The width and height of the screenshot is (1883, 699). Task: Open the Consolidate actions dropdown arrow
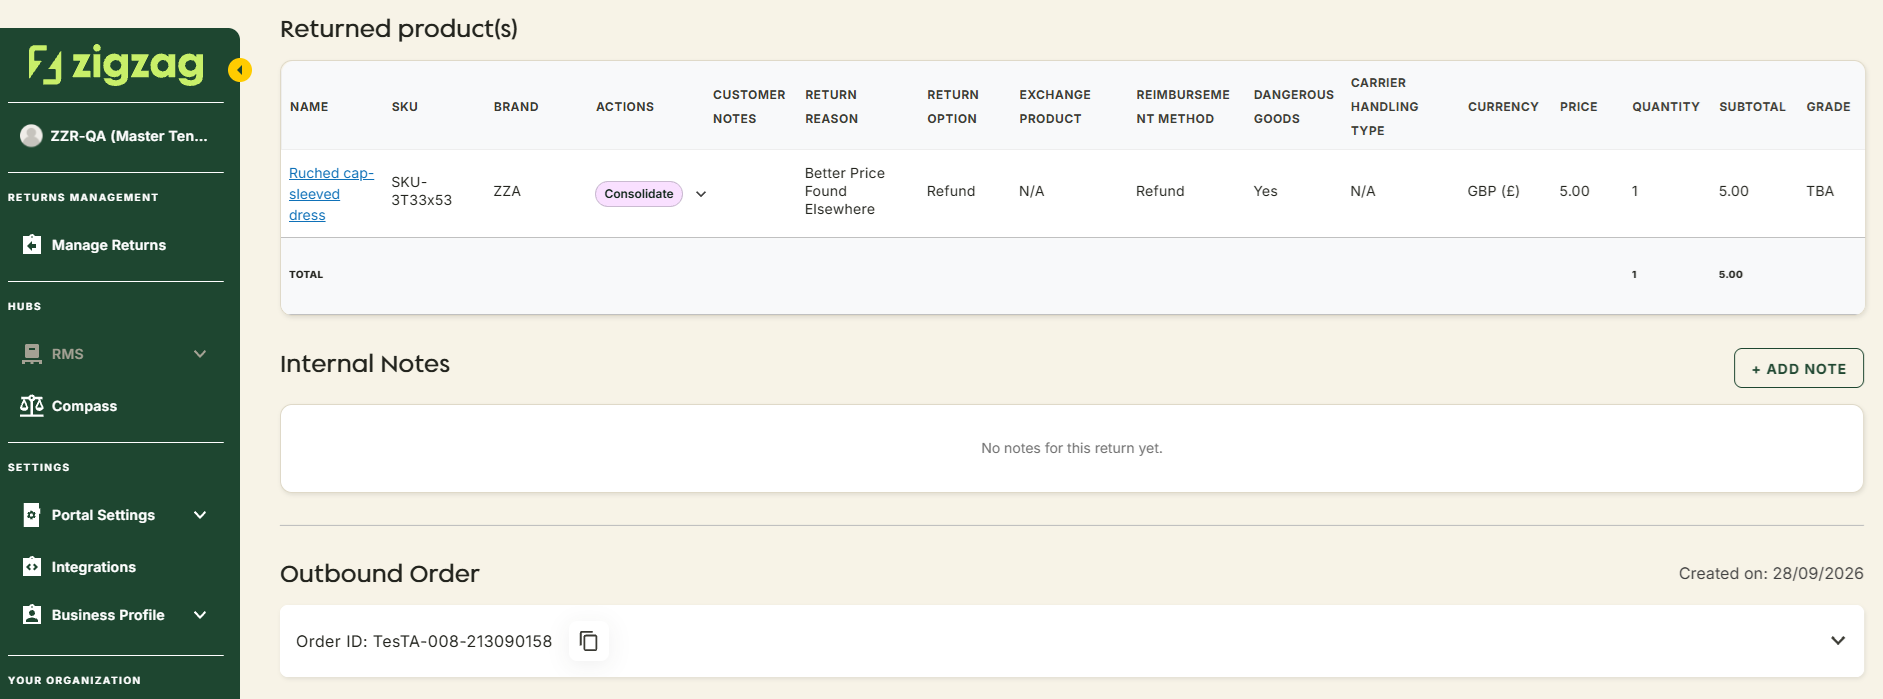click(x=701, y=194)
